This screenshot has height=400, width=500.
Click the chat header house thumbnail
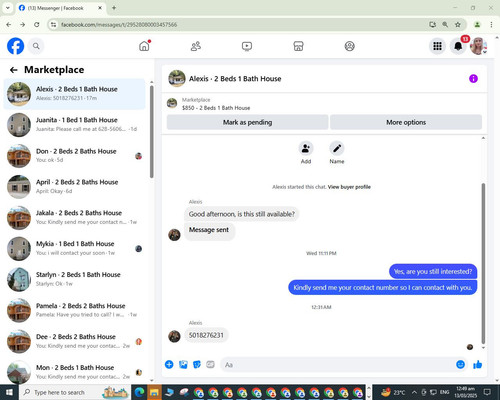coord(177,79)
